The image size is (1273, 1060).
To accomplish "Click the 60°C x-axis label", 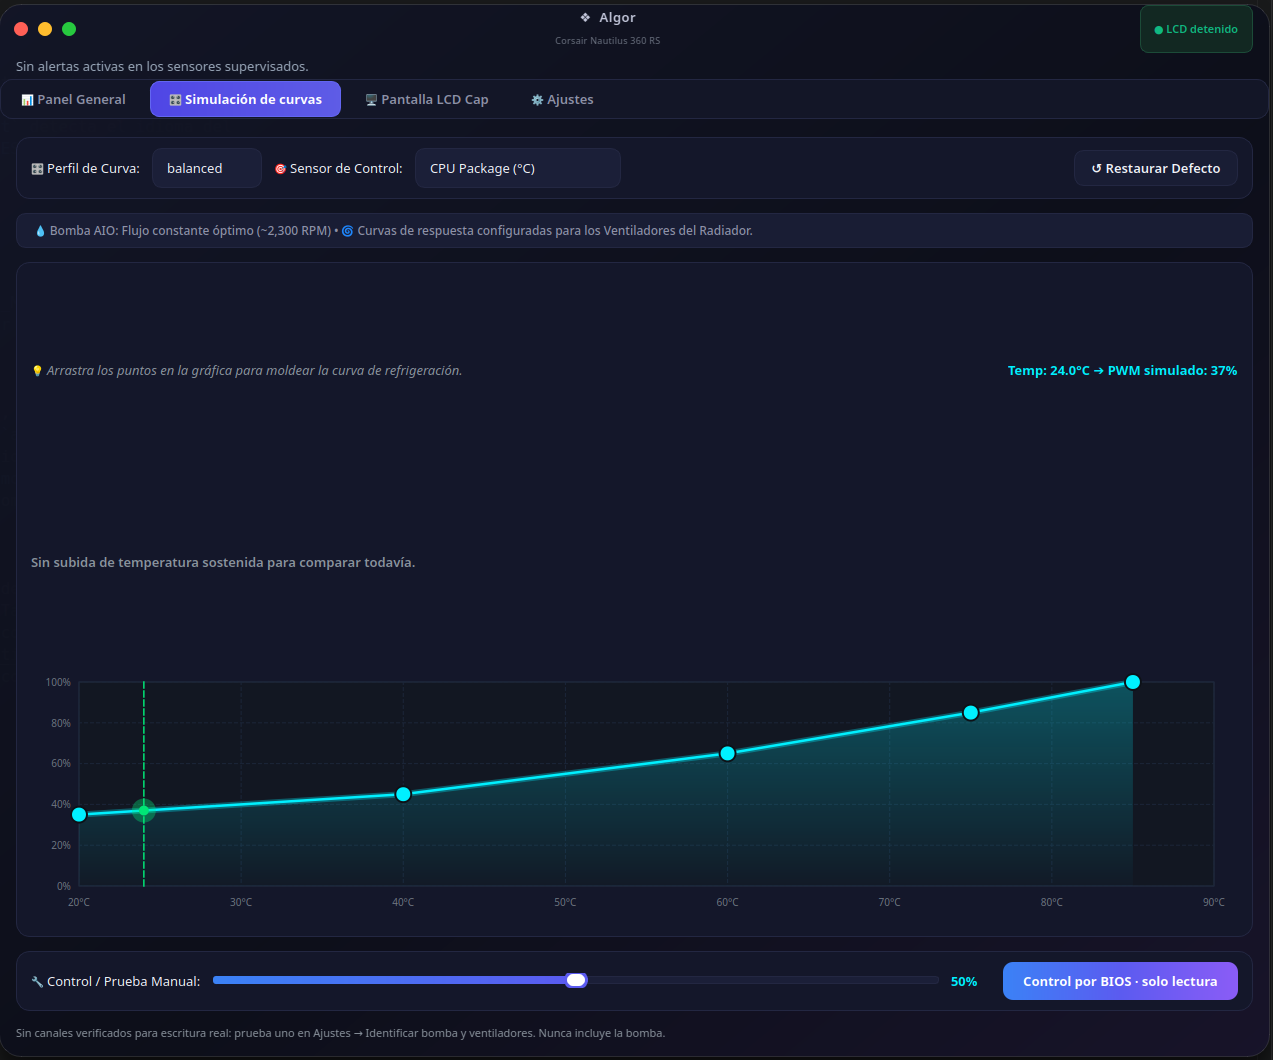I will [727, 902].
